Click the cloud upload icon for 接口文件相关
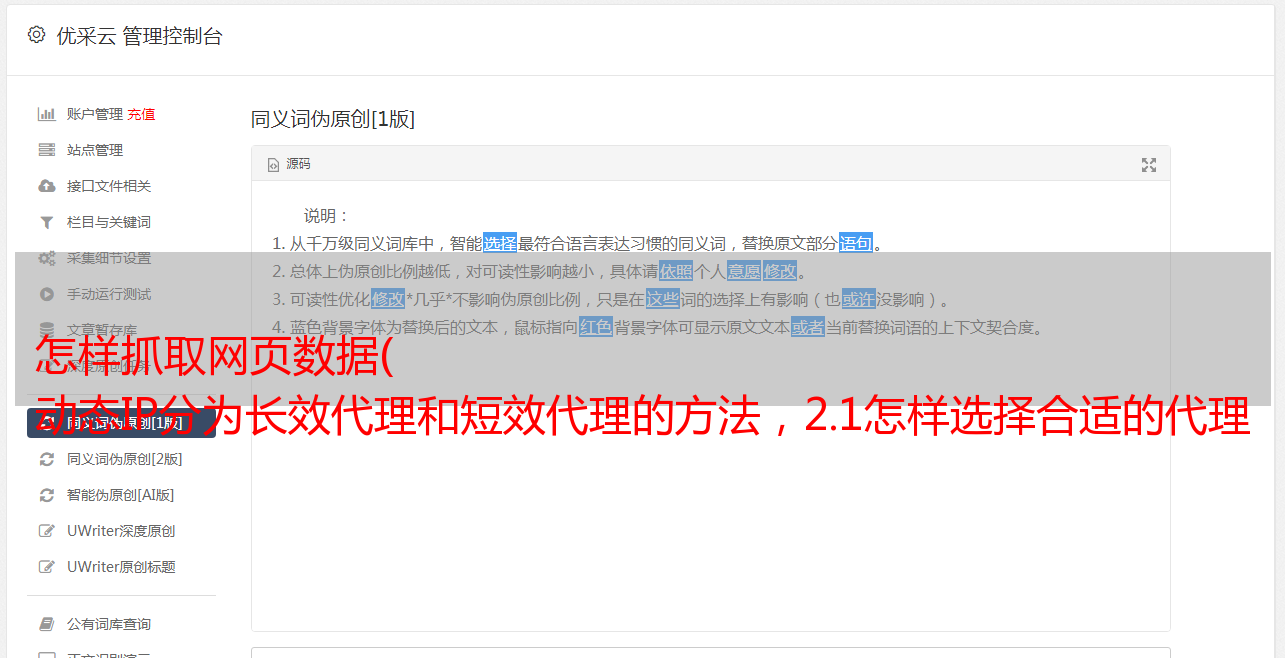1285x658 pixels. coord(46,186)
